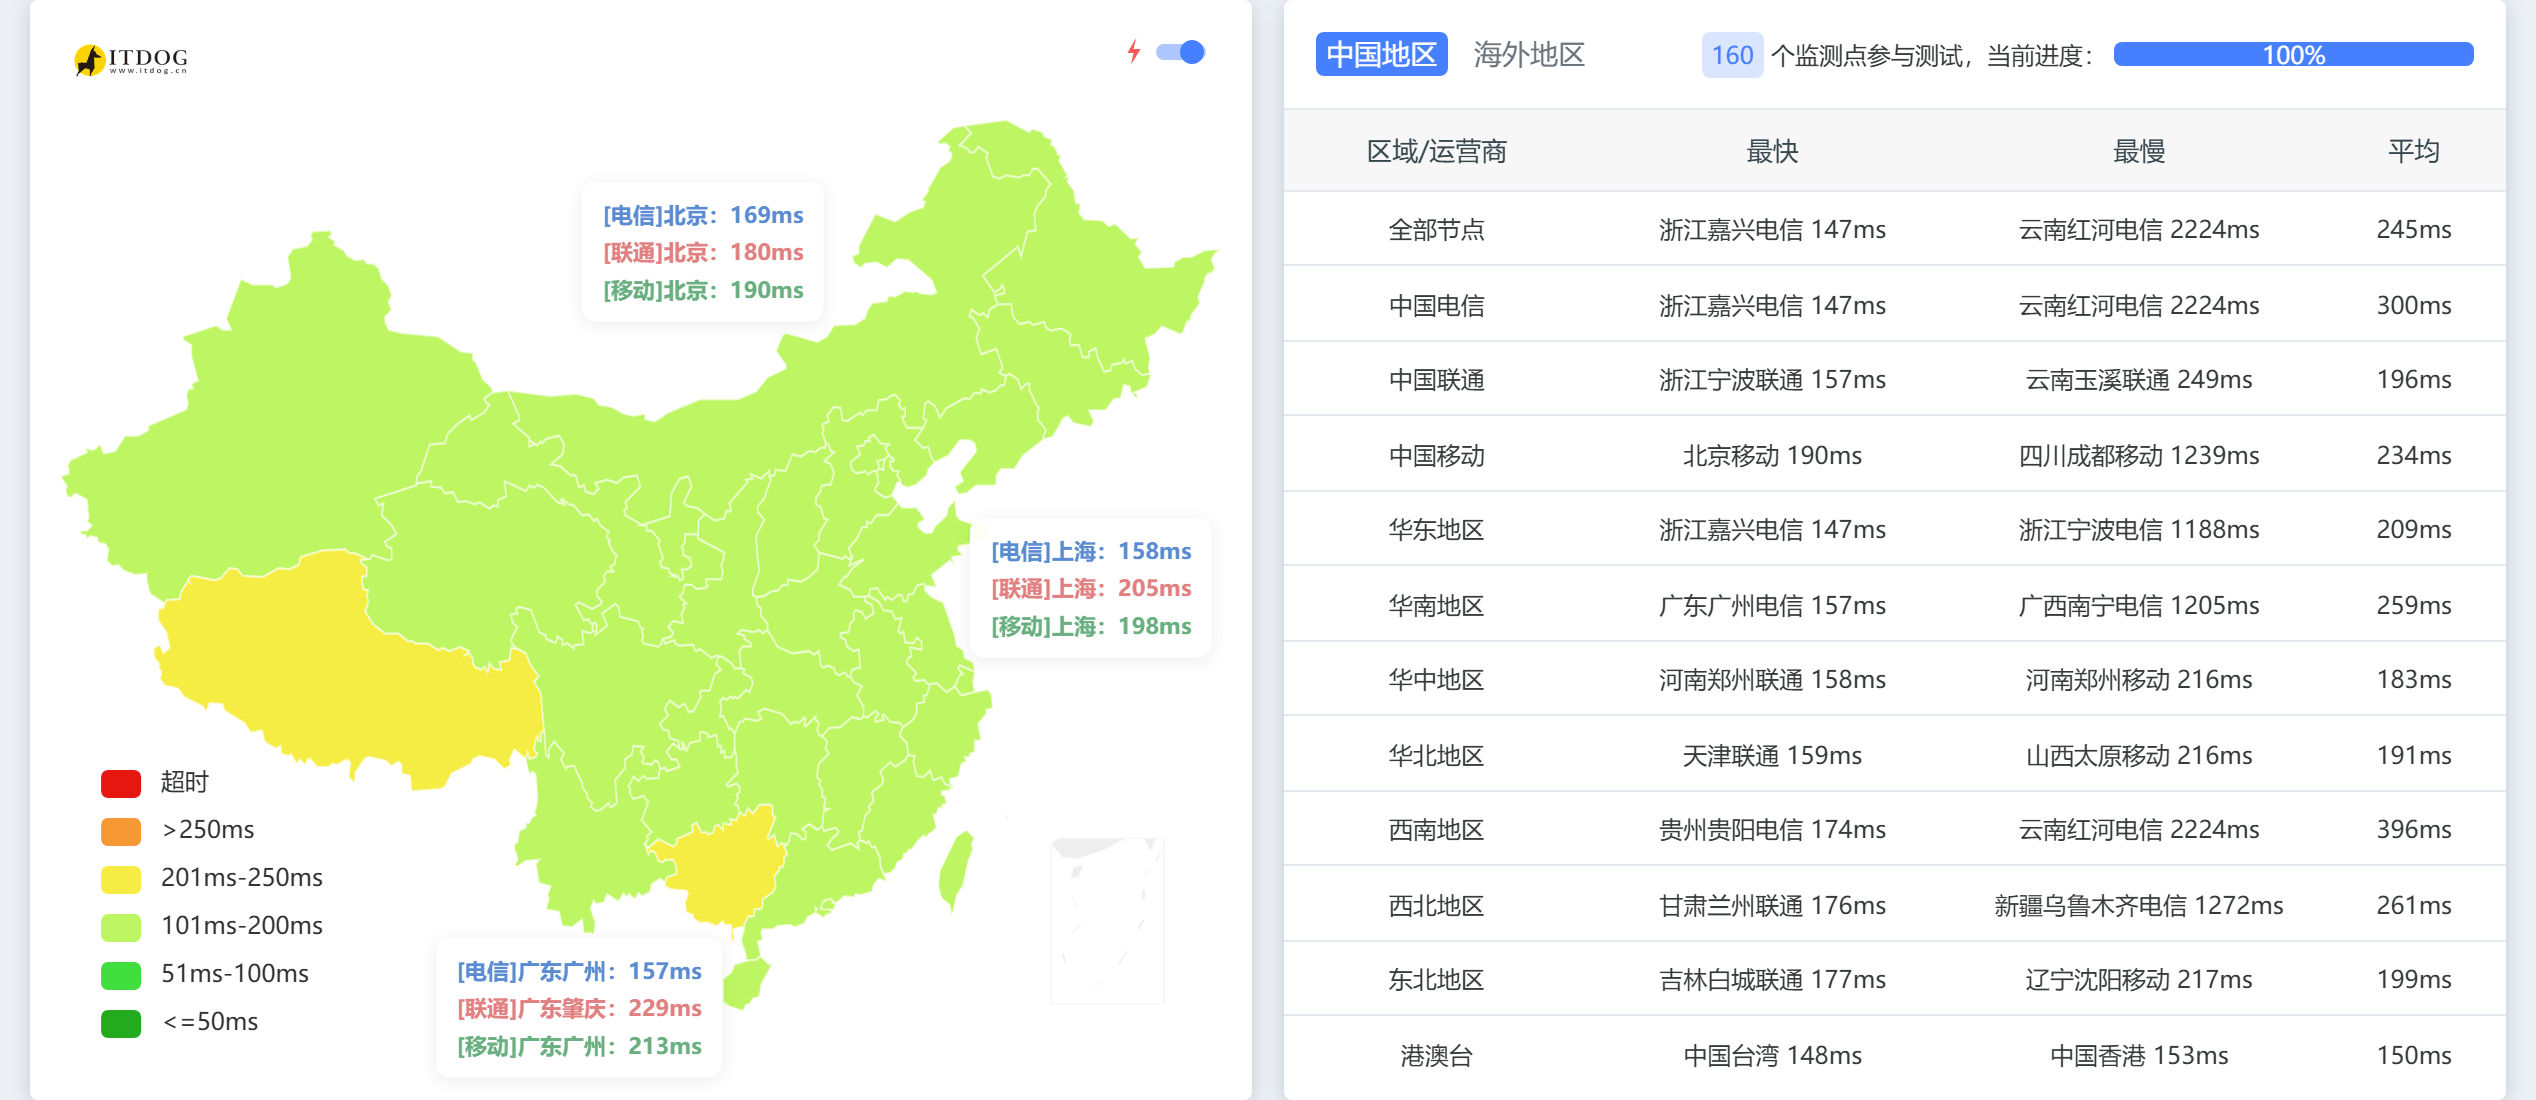Click the [移动]北京: 190ms label
Viewport: 2536px width, 1100px height.
click(x=703, y=290)
